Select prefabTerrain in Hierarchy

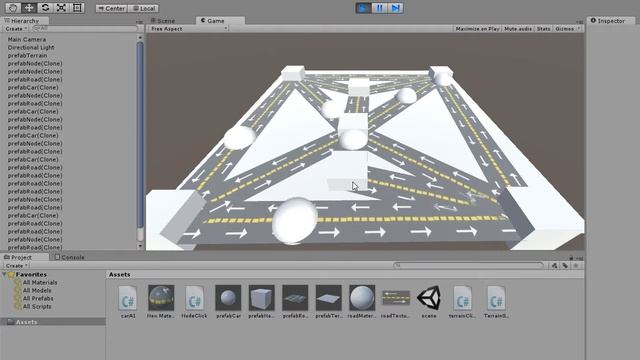point(27,55)
